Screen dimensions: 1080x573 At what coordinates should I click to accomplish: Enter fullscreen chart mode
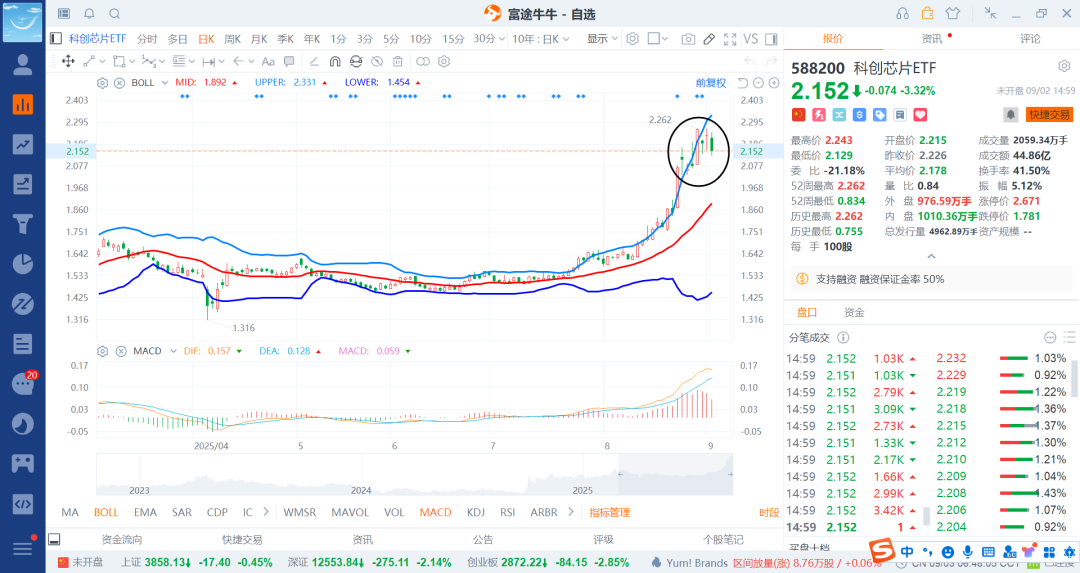730,39
